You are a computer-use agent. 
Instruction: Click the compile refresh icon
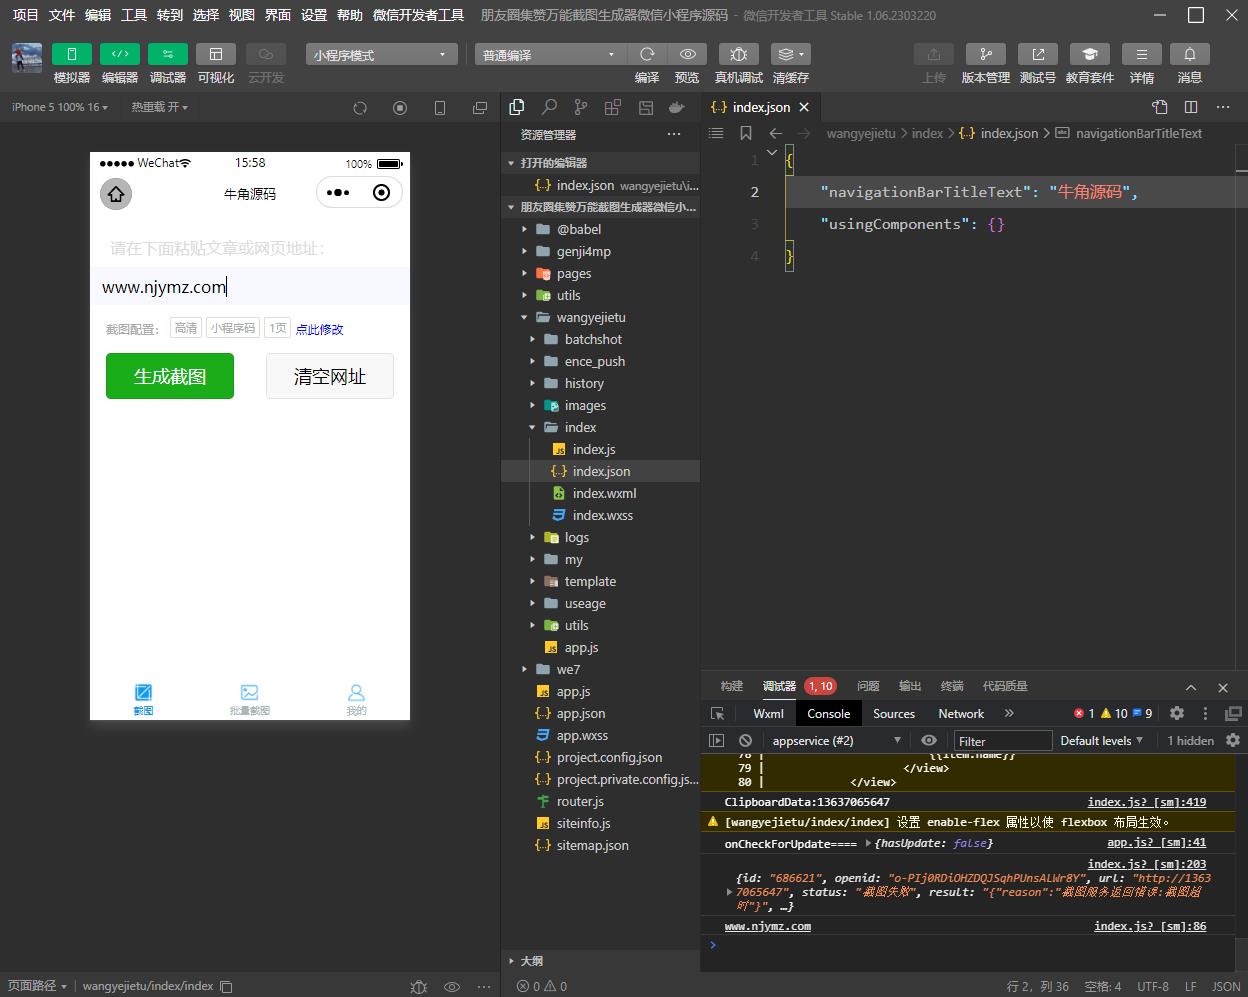coord(647,54)
